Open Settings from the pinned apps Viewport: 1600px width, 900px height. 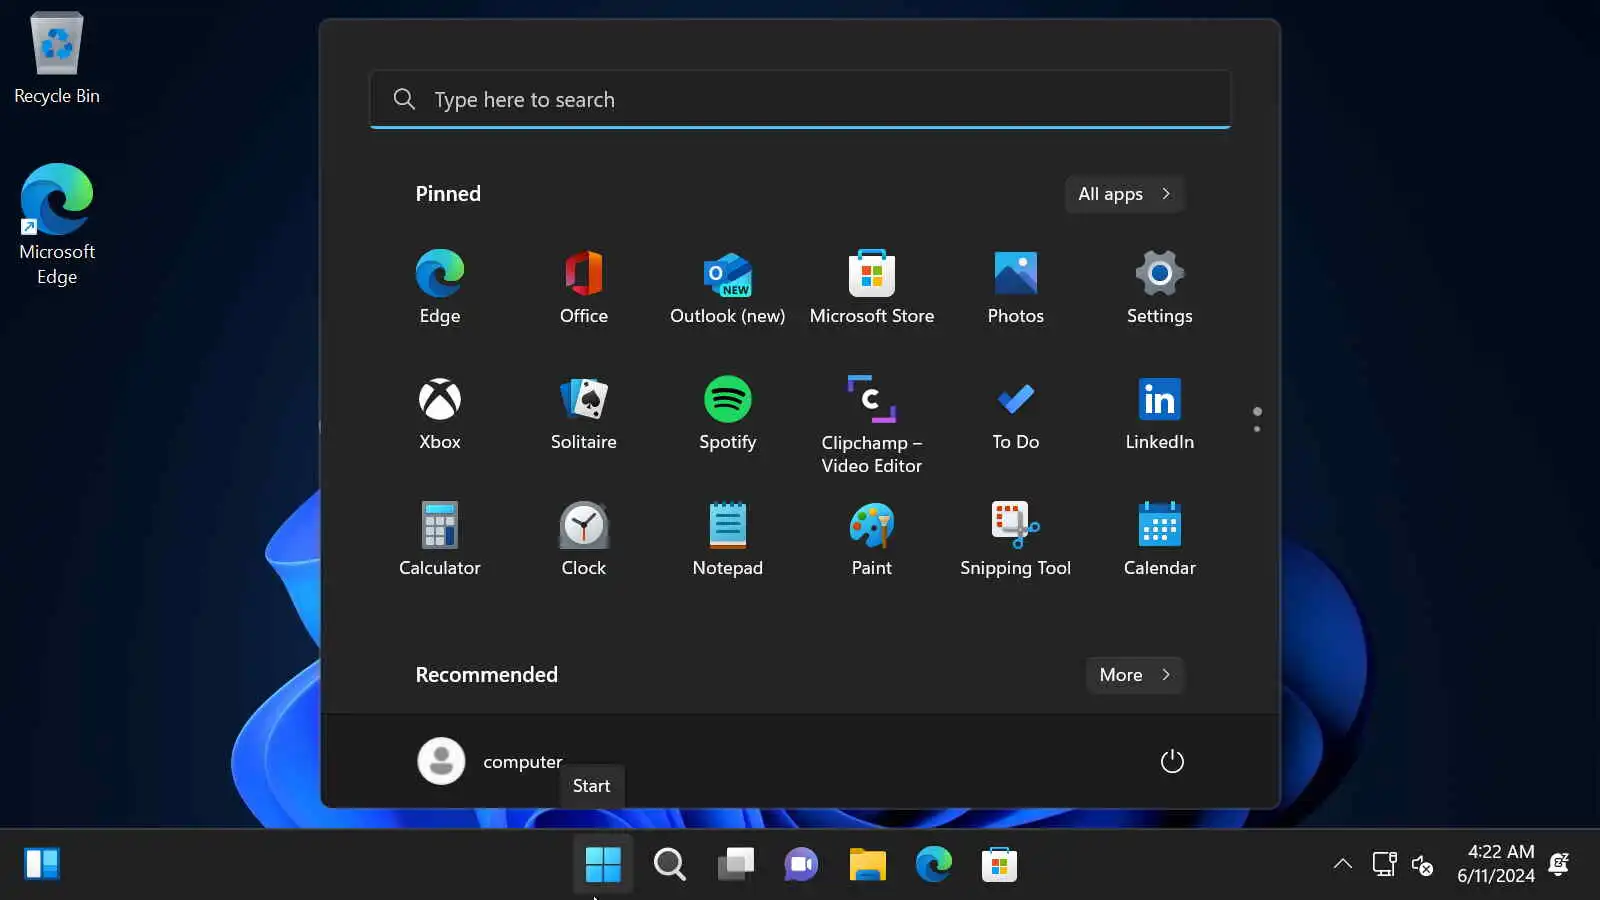pyautogui.click(x=1160, y=287)
